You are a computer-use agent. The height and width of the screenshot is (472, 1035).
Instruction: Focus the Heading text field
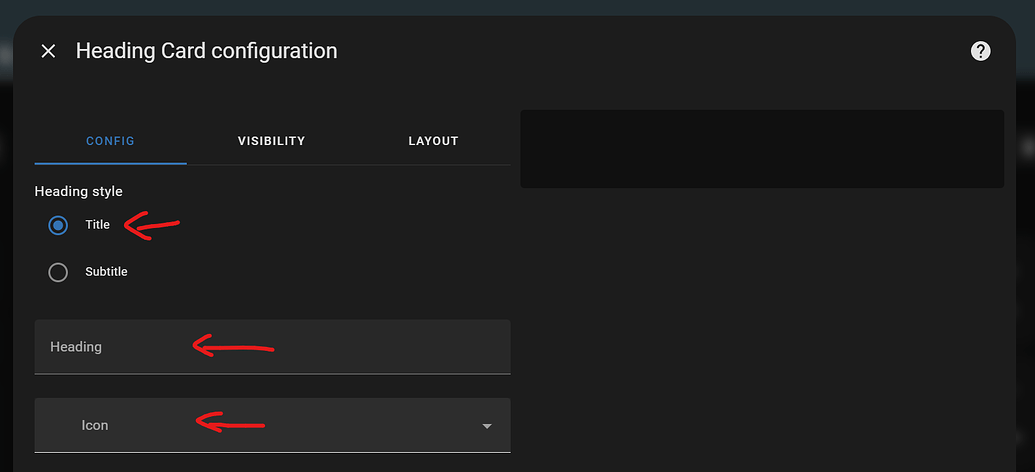click(x=272, y=347)
